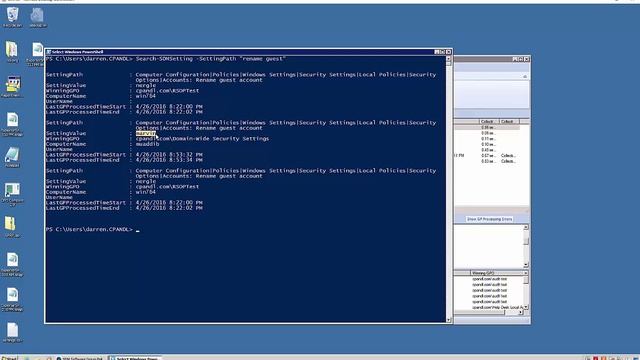Switch to Select Windows PowerShell taskbar button
640x360 pixels.
coord(134,358)
